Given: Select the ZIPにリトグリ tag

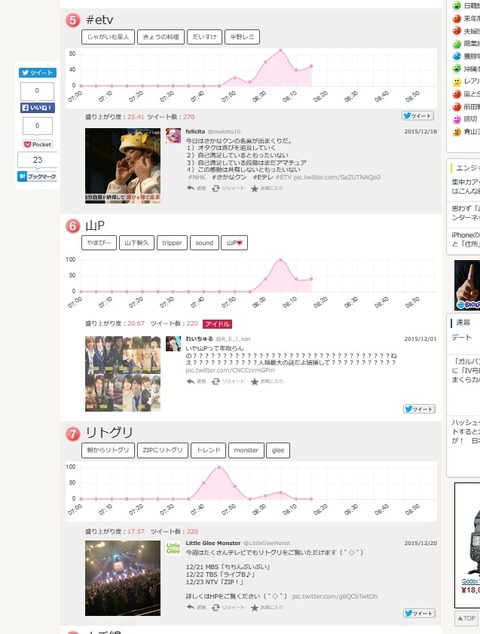Looking at the screenshot, I should click(x=163, y=450).
